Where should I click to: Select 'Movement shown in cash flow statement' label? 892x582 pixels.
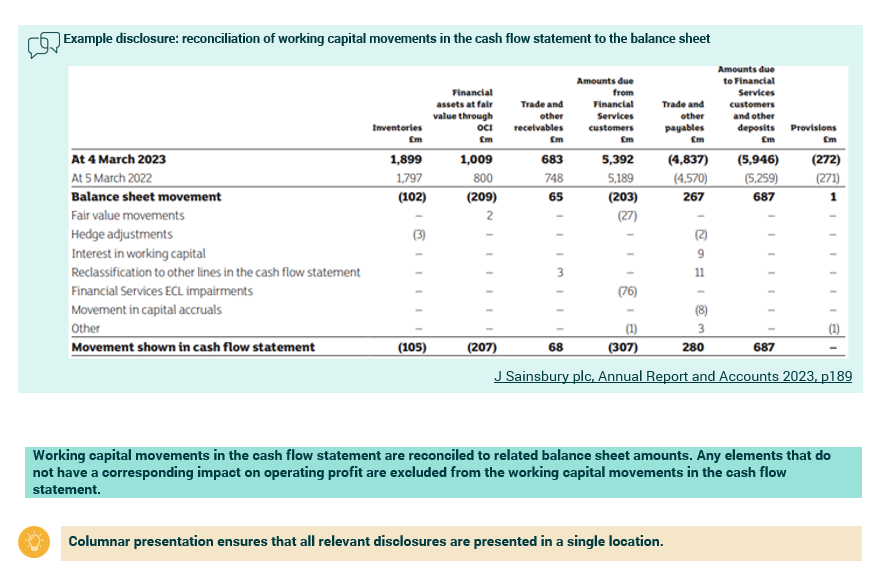pyautogui.click(x=193, y=347)
